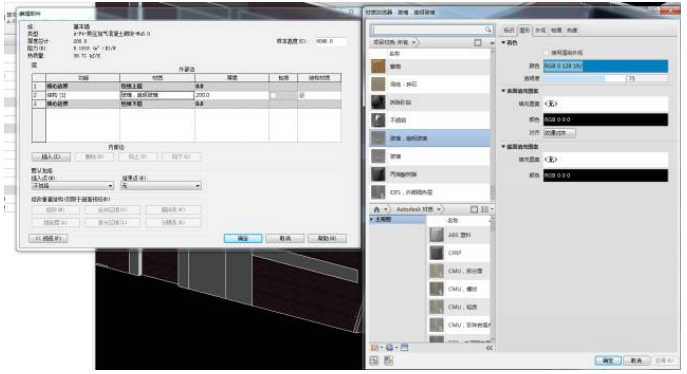Select layer row header number 3
Image resolution: width=687 pixels, height=374 pixels.
pyautogui.click(x=39, y=104)
